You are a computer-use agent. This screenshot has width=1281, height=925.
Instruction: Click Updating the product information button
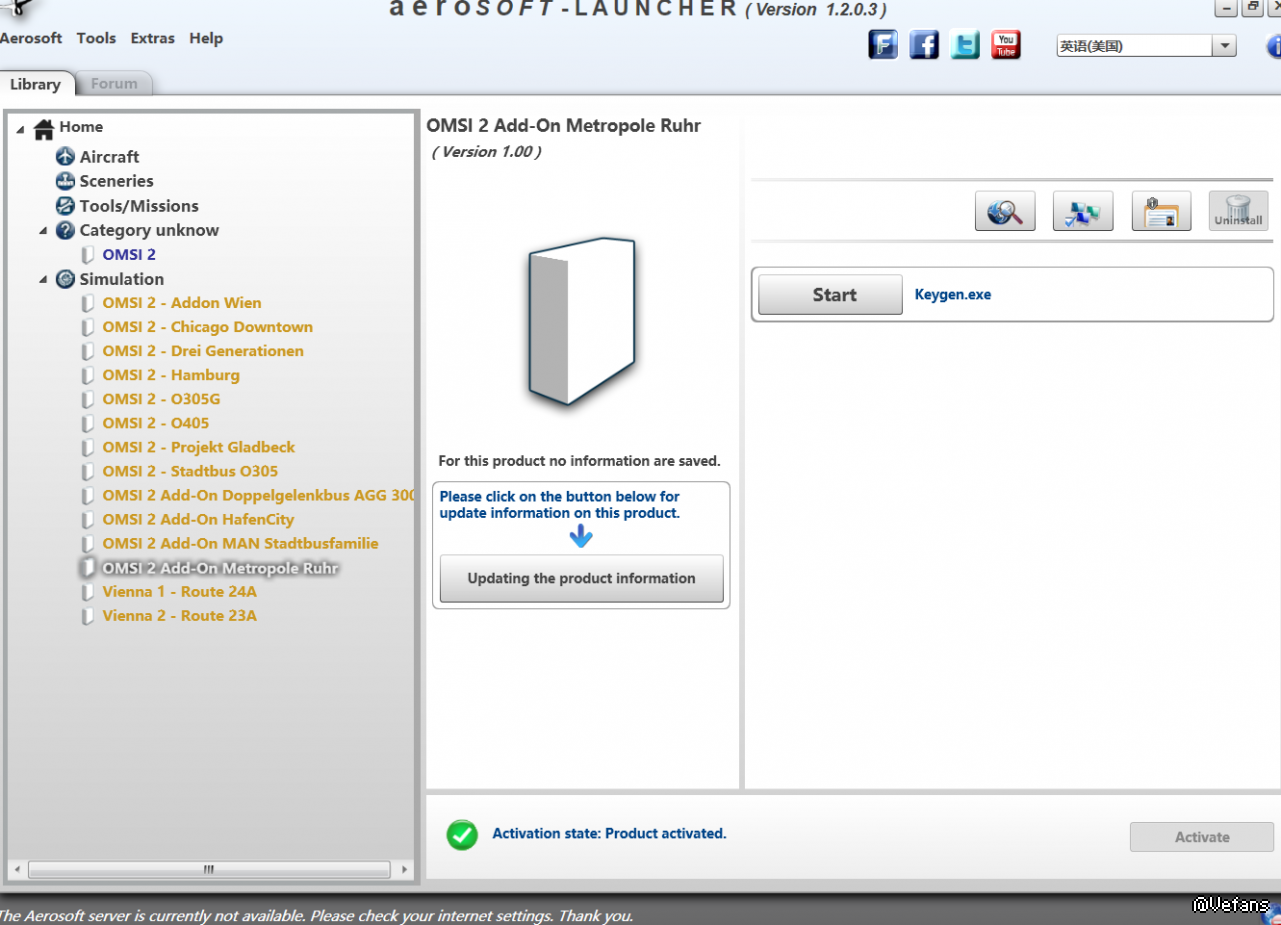click(581, 578)
